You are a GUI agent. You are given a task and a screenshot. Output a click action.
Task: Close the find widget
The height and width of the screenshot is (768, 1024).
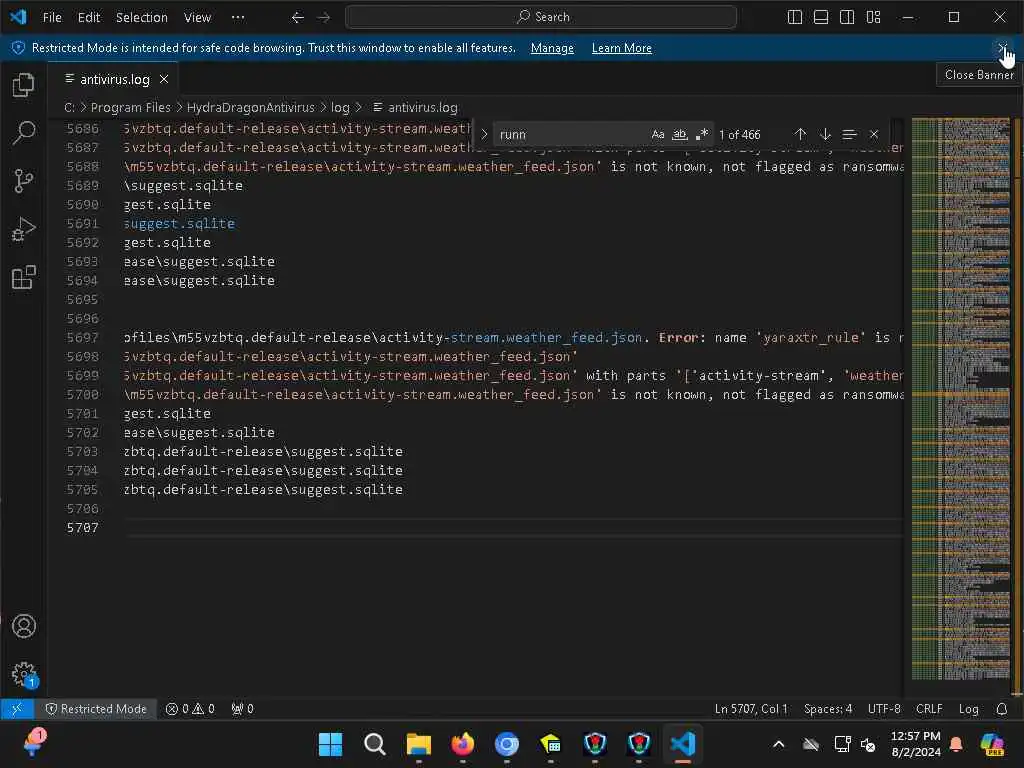[874, 135]
